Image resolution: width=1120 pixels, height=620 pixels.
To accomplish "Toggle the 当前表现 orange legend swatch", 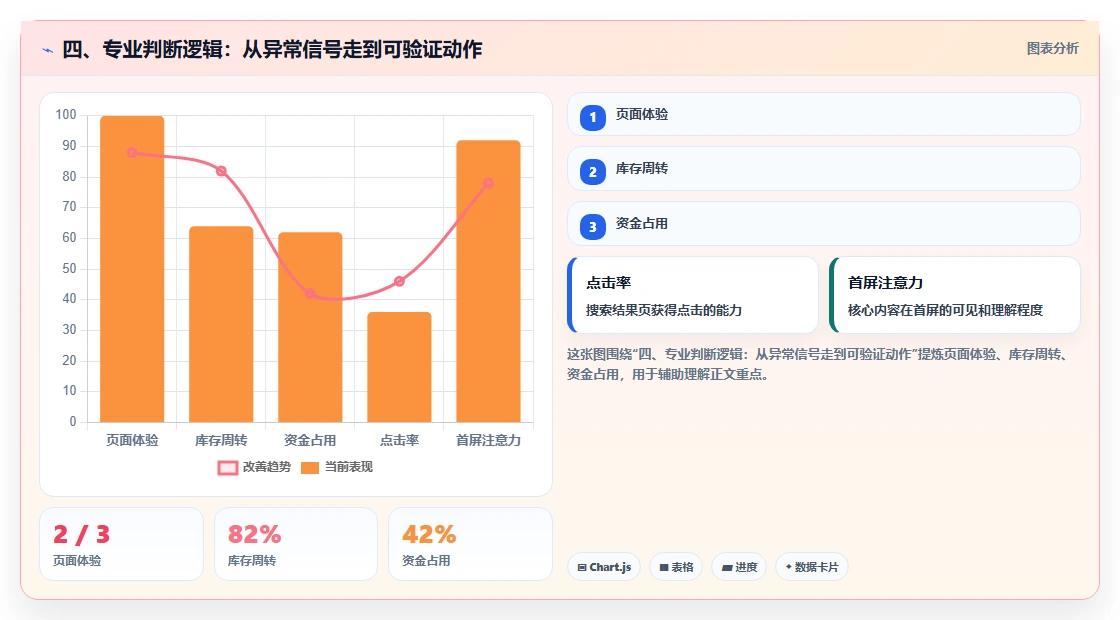I will tap(309, 468).
